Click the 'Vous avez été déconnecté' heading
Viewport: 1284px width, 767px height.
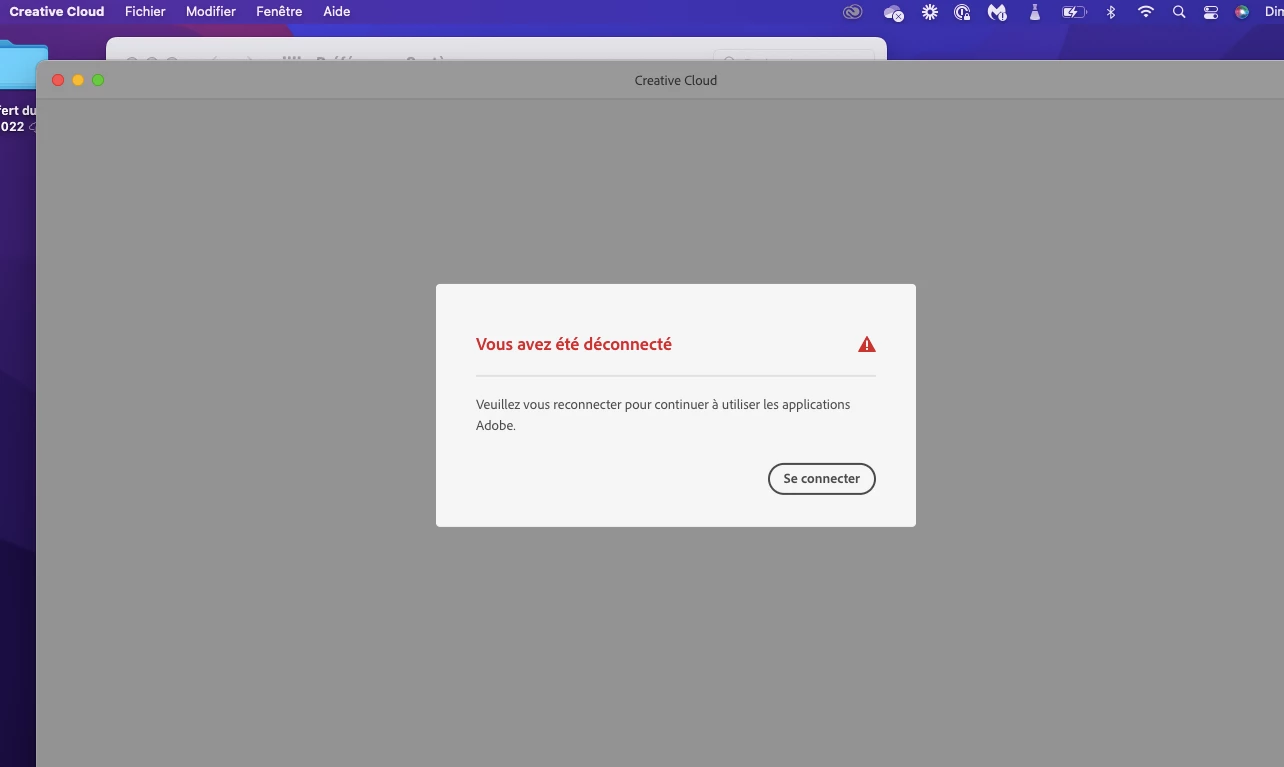(x=574, y=344)
